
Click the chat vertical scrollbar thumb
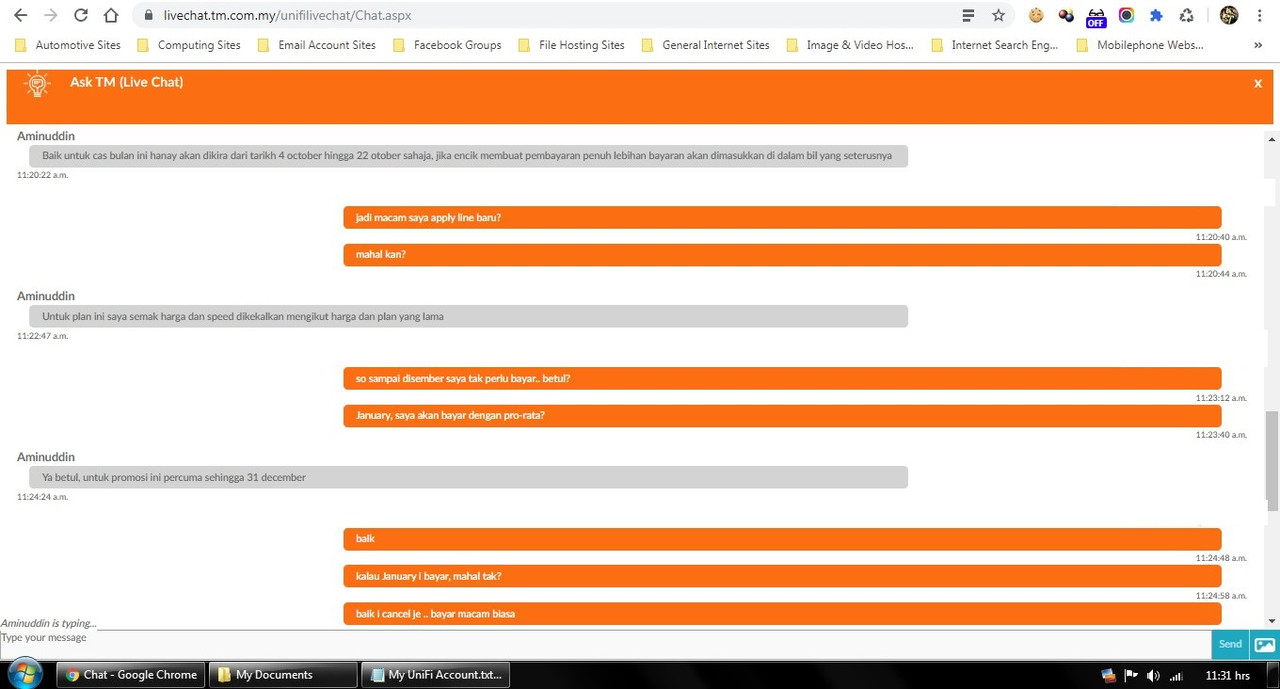[x=1273, y=461]
